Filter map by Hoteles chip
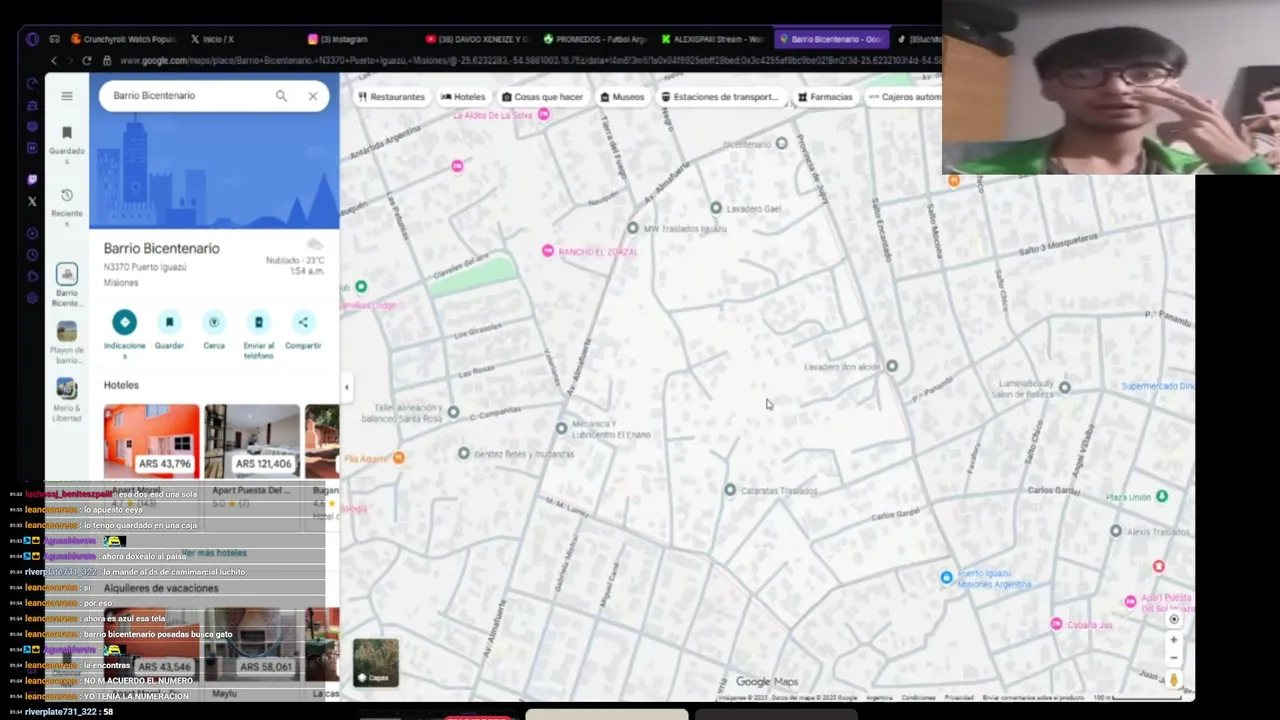This screenshot has width=1280, height=720. [x=463, y=97]
